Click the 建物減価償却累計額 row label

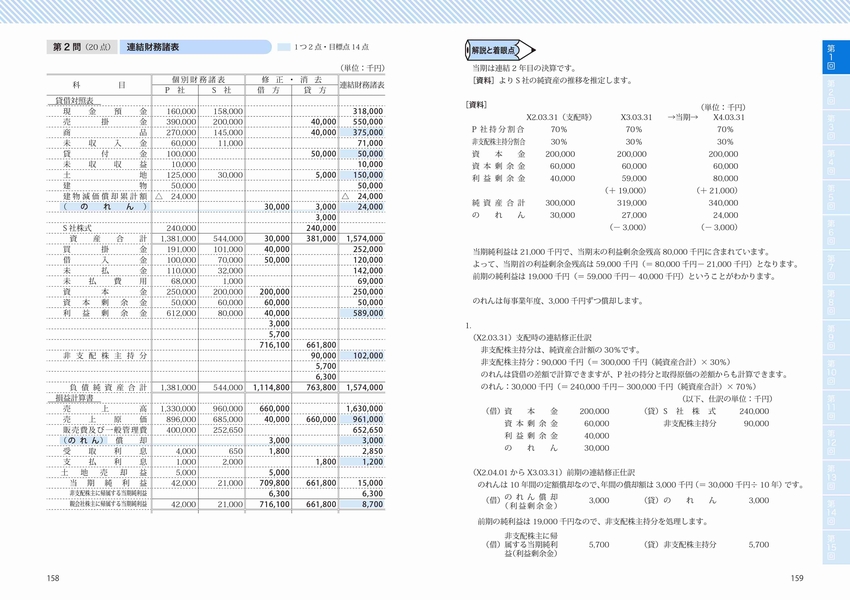click(x=105, y=196)
